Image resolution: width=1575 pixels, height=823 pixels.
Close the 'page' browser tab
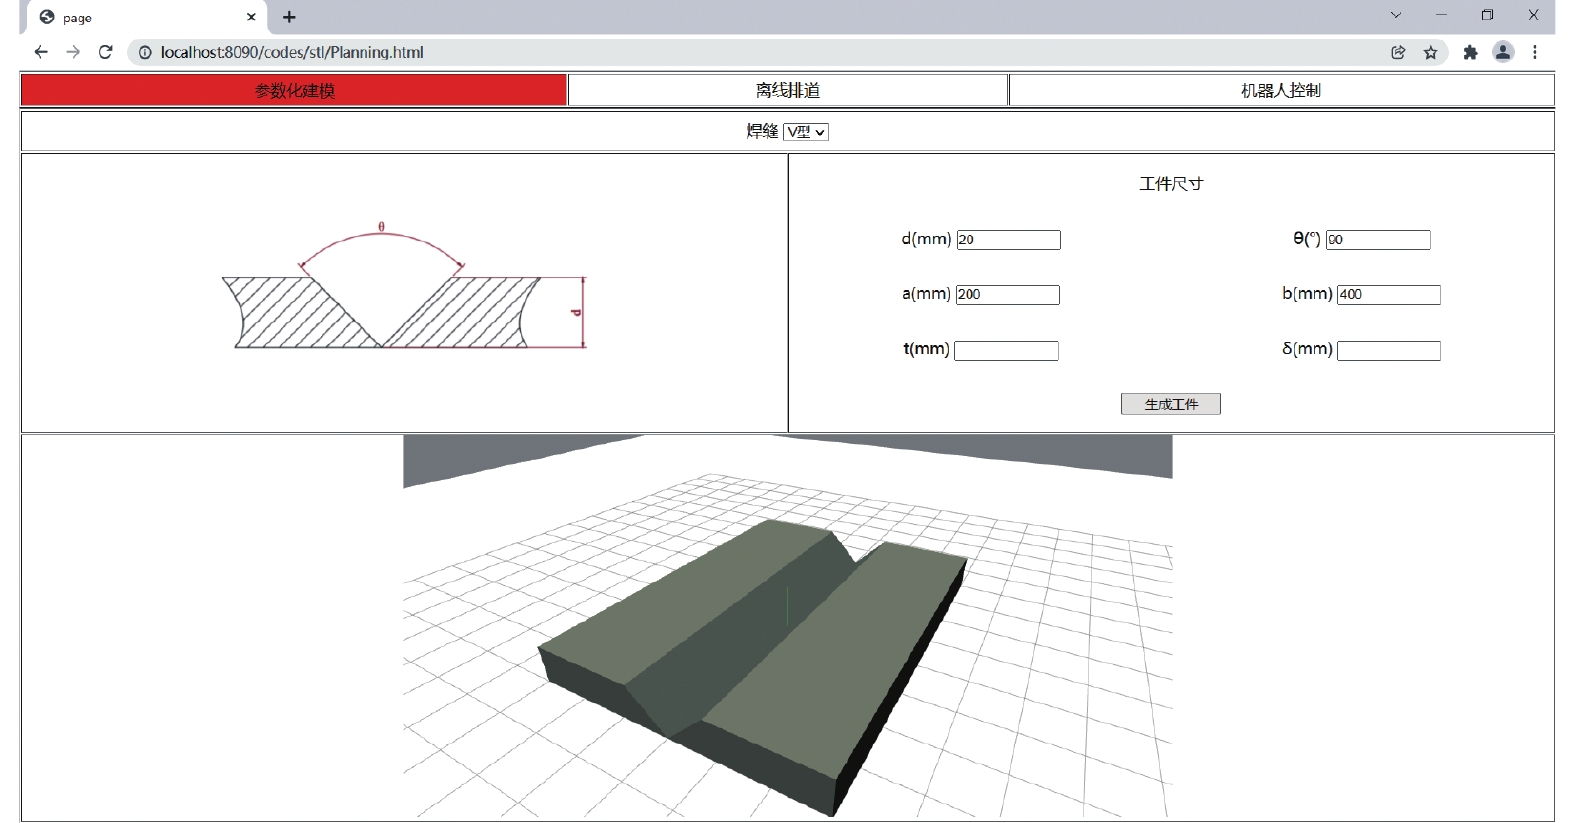coord(251,17)
